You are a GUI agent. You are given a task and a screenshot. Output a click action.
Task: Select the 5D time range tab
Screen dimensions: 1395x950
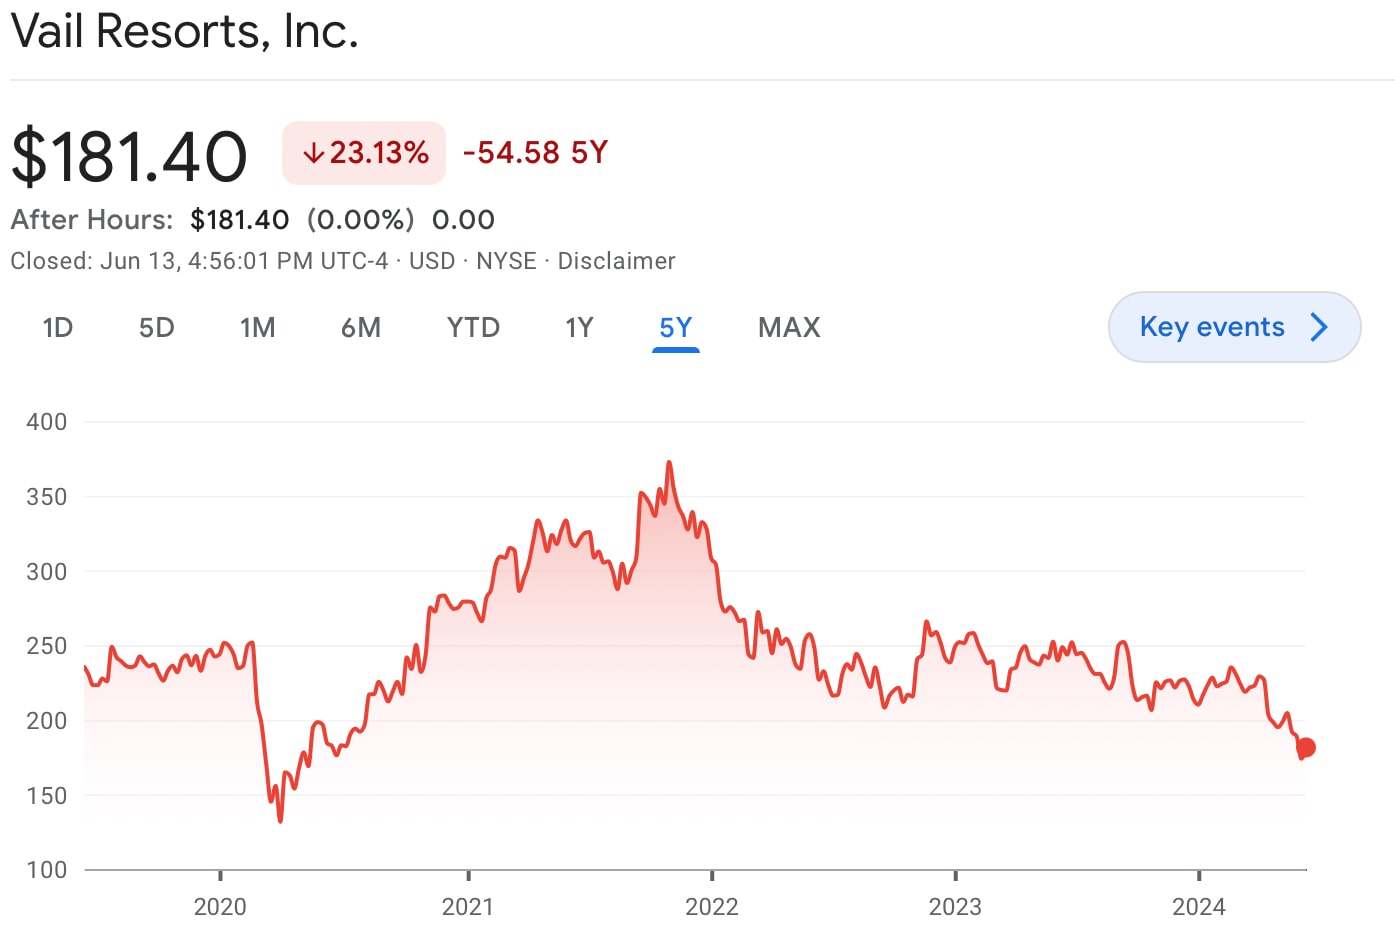coord(156,328)
